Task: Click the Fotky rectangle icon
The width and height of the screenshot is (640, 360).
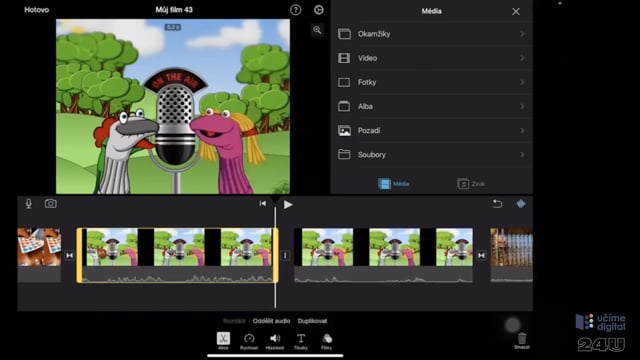Action: (344, 82)
